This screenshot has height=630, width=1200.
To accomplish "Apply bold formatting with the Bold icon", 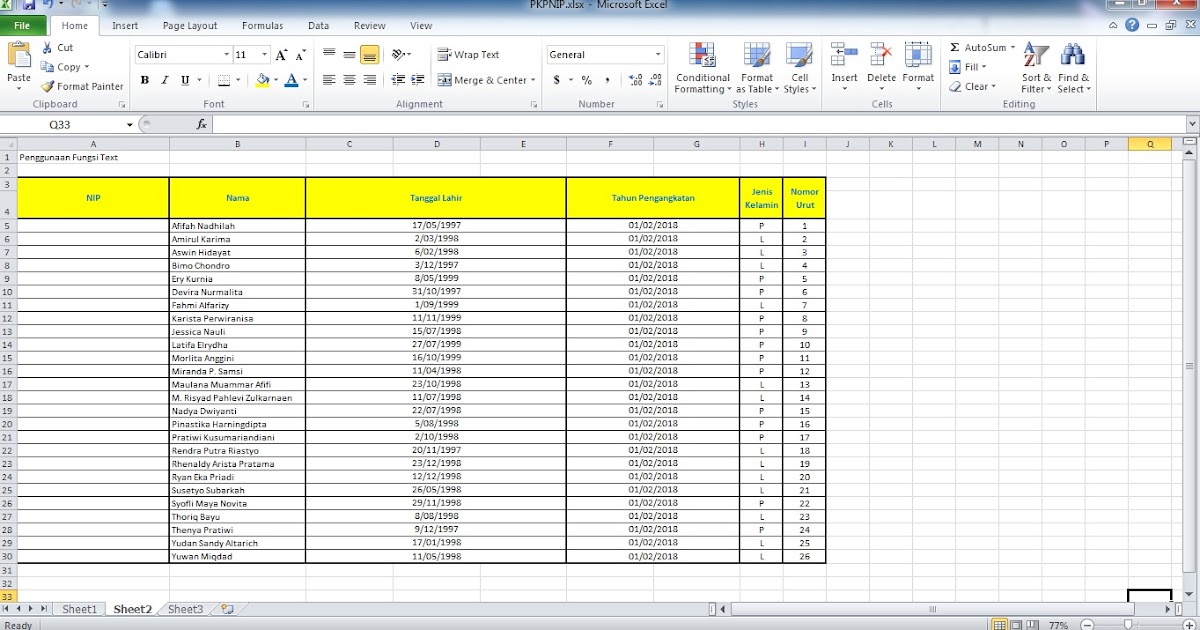I will click(144, 79).
